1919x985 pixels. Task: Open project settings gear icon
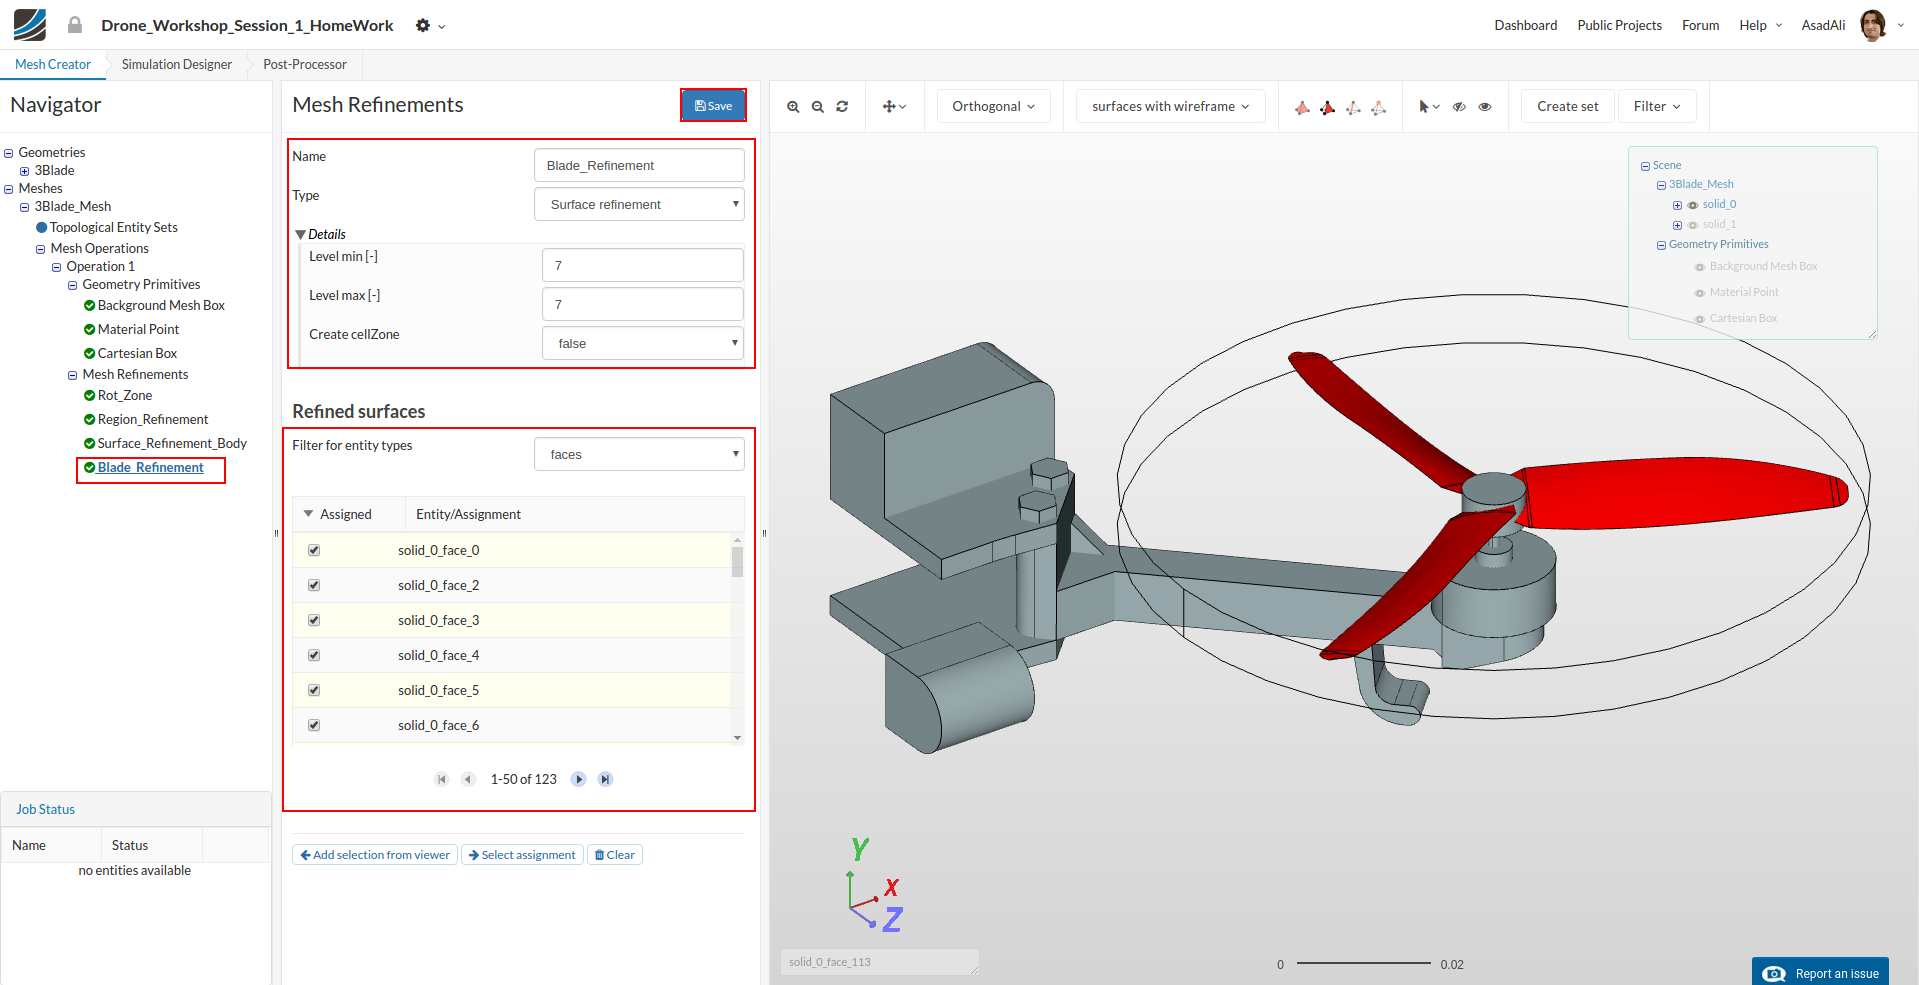[x=423, y=26]
